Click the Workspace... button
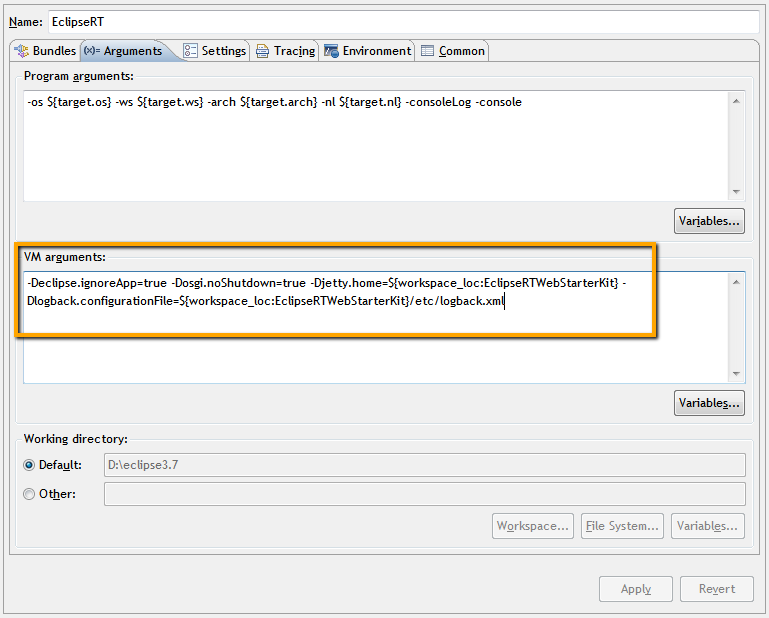The image size is (769, 618). 533,526
